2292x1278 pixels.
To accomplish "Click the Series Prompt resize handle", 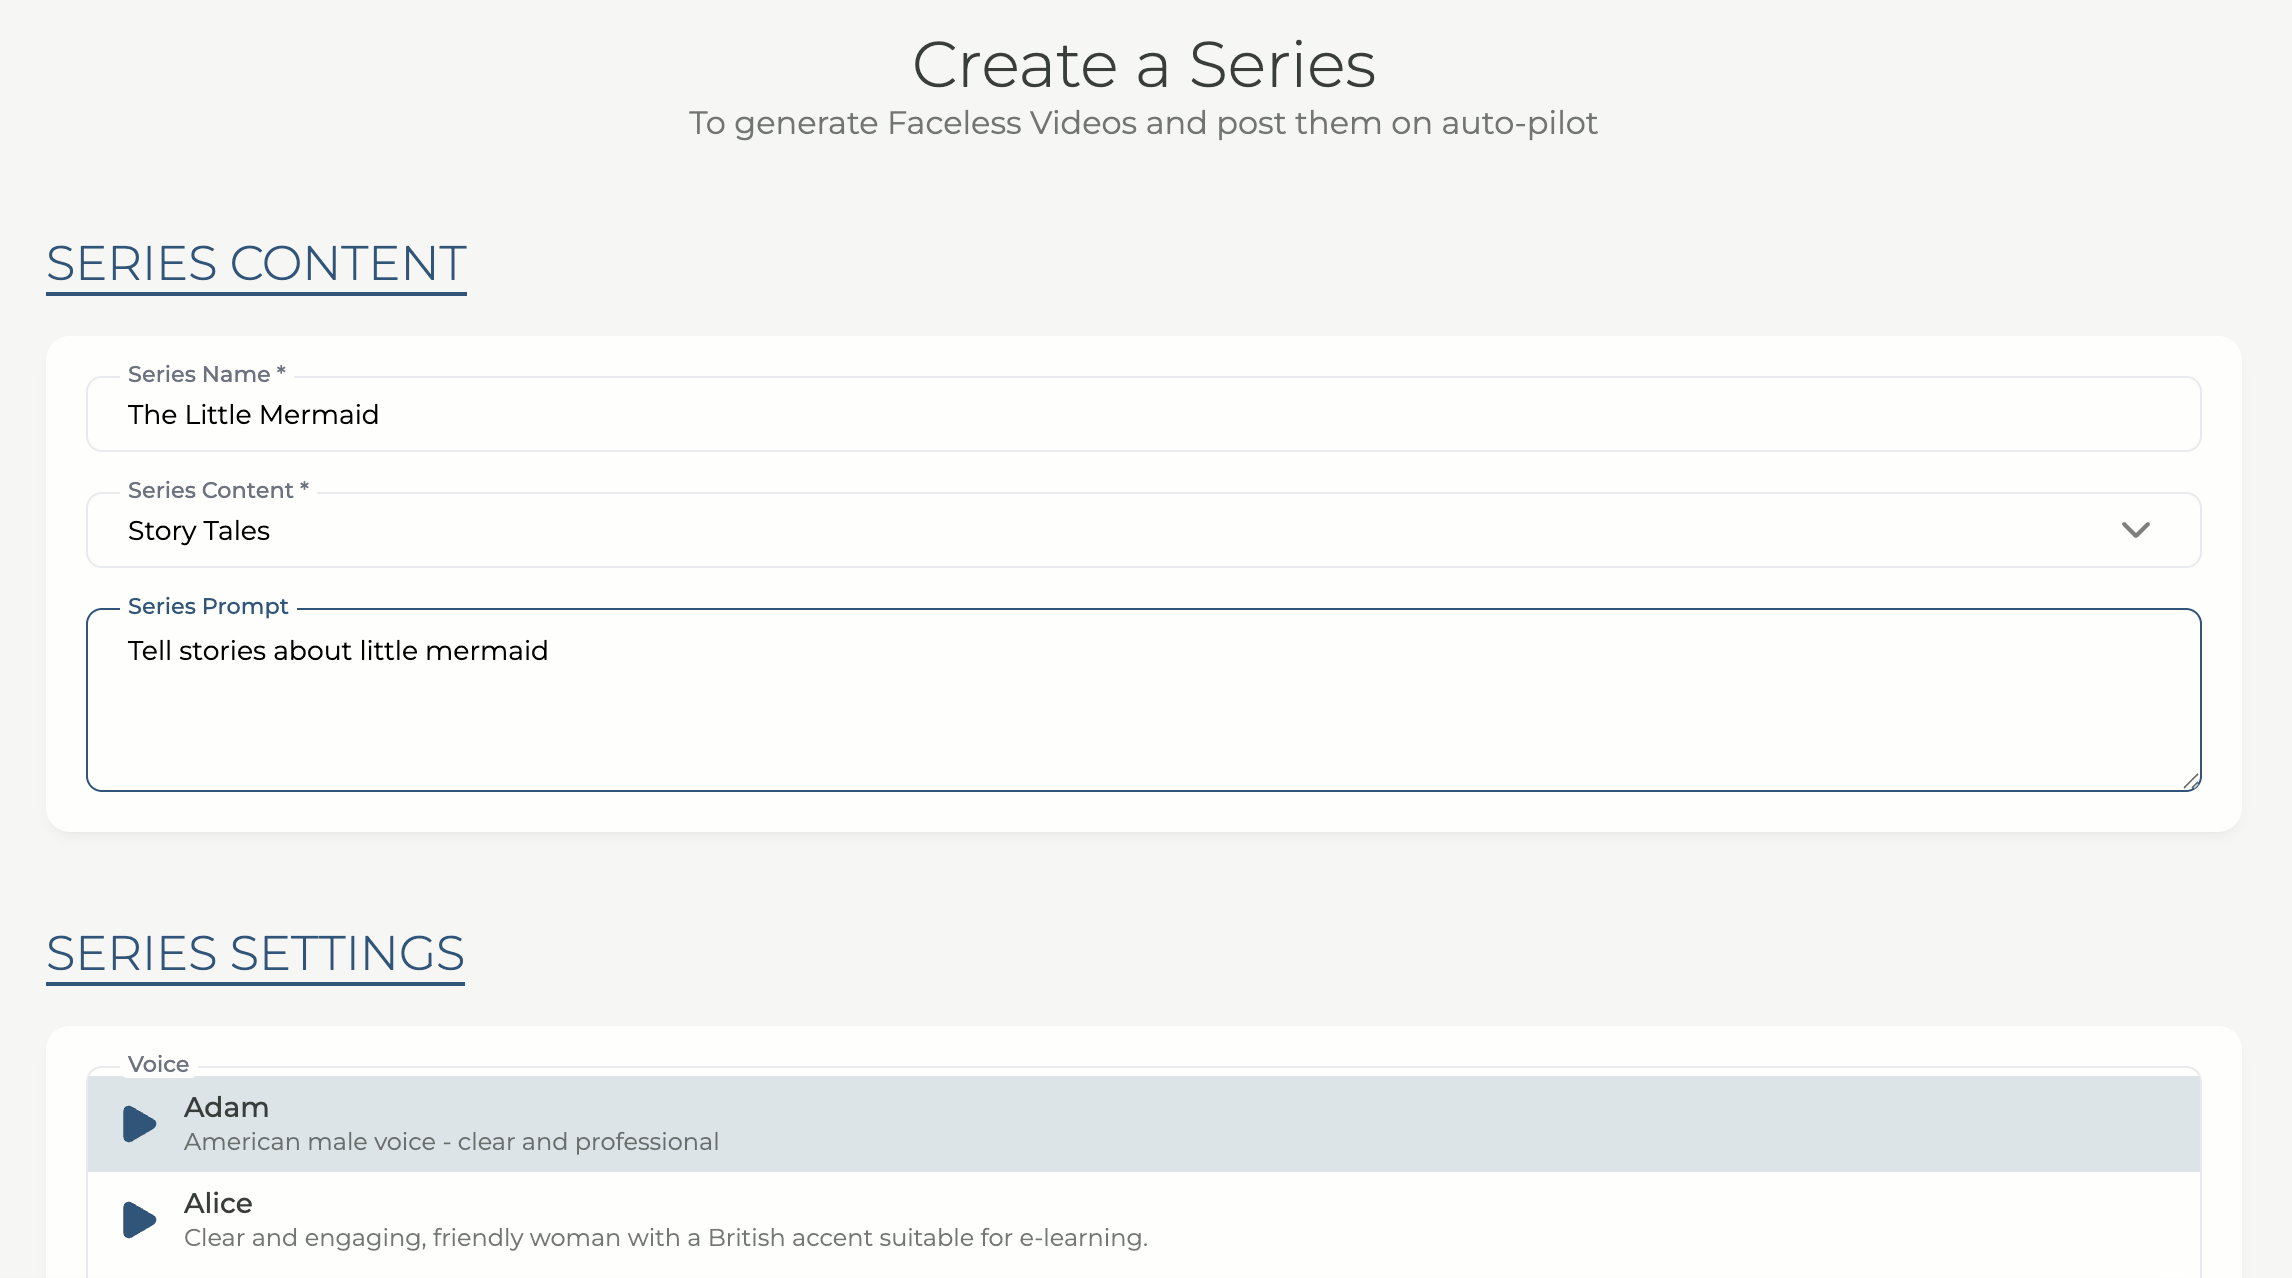I will (x=2190, y=781).
